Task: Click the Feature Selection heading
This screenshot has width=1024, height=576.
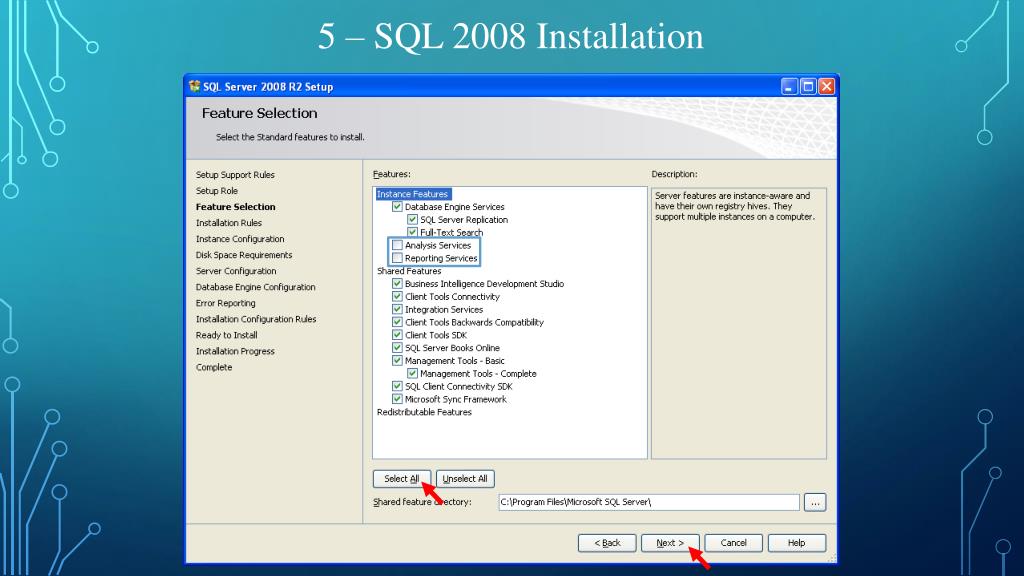Action: point(259,113)
